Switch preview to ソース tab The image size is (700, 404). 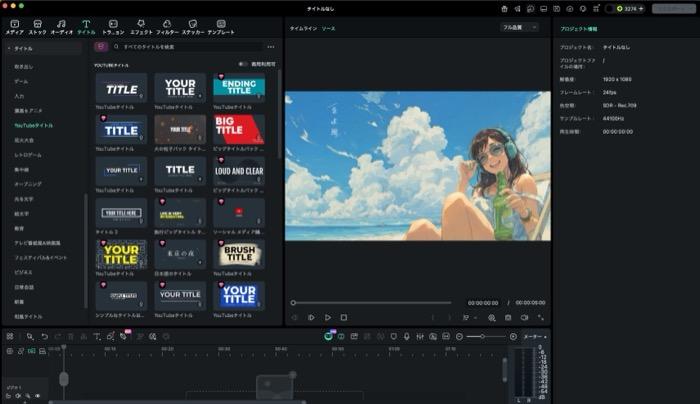(329, 29)
